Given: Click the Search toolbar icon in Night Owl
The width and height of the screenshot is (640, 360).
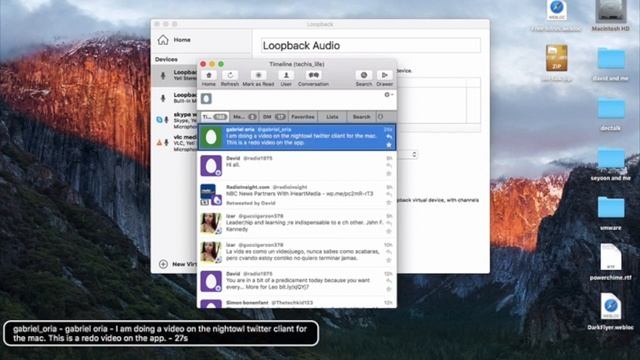Looking at the screenshot, I should tap(363, 75).
